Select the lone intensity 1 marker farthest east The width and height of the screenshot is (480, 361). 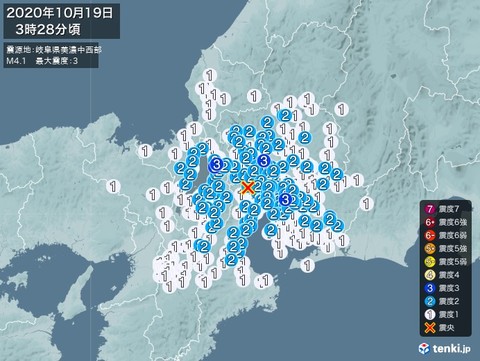point(367,203)
